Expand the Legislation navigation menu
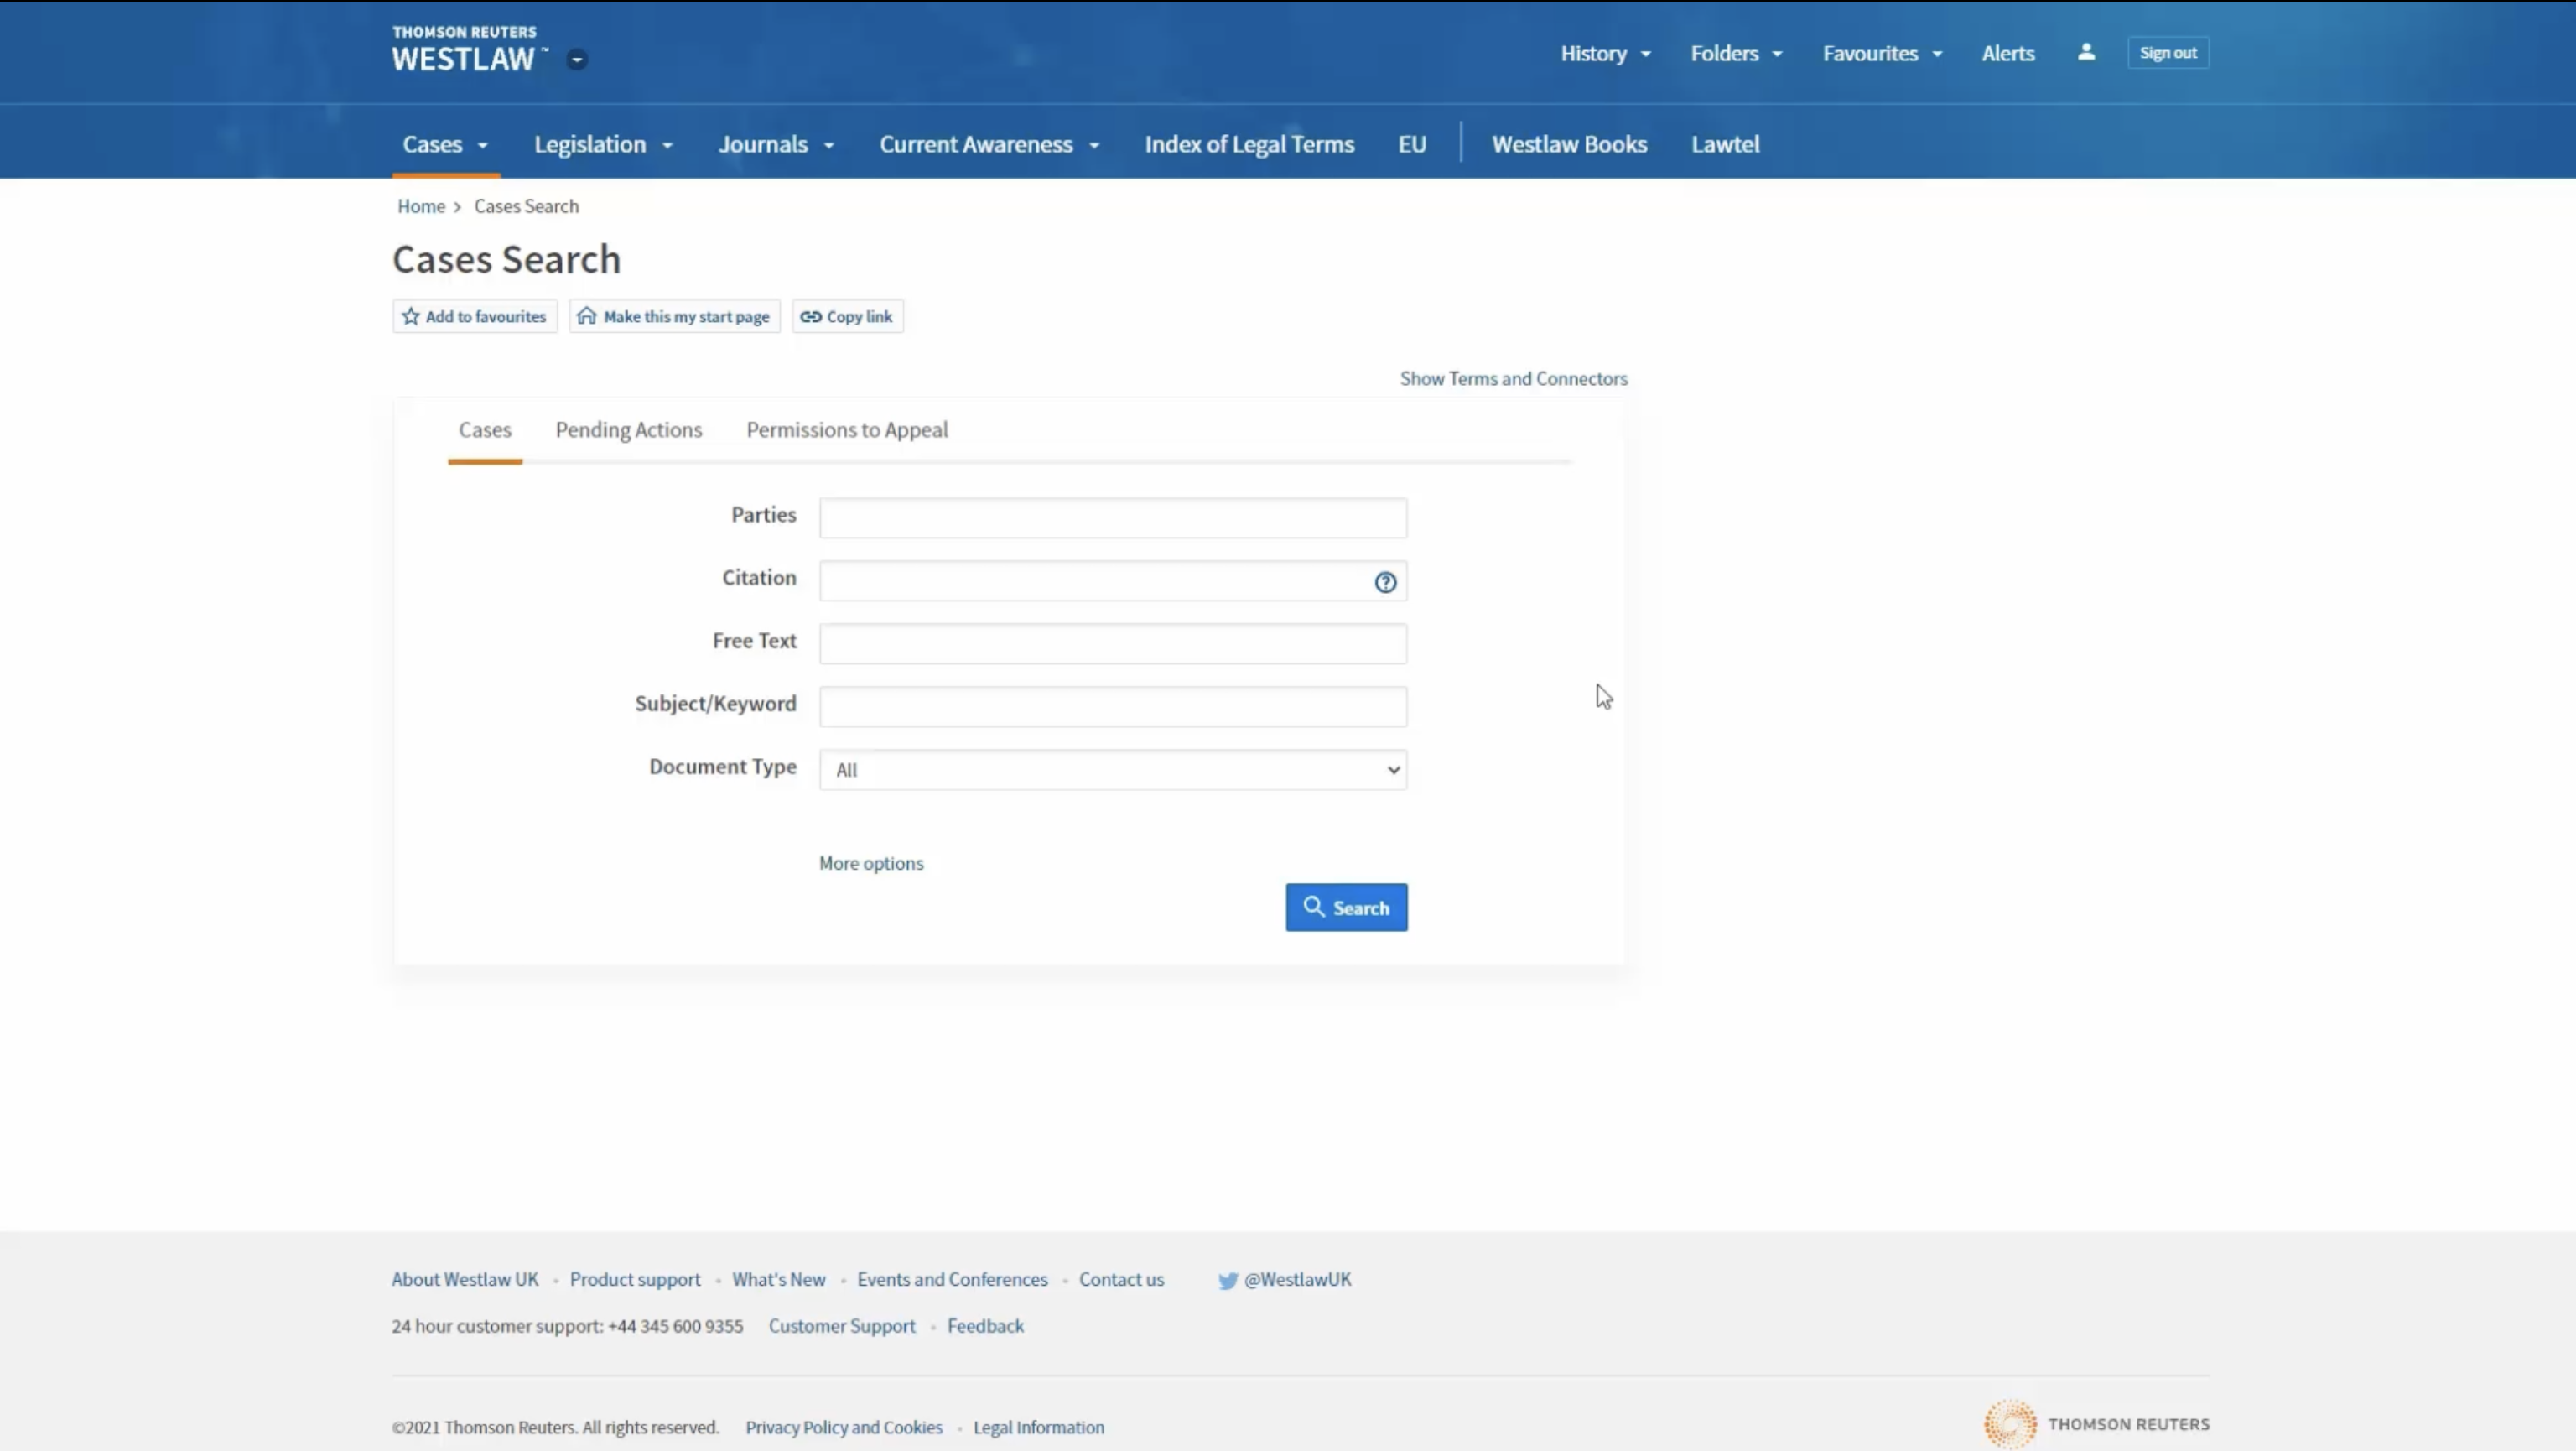2576x1451 pixels. coord(603,145)
